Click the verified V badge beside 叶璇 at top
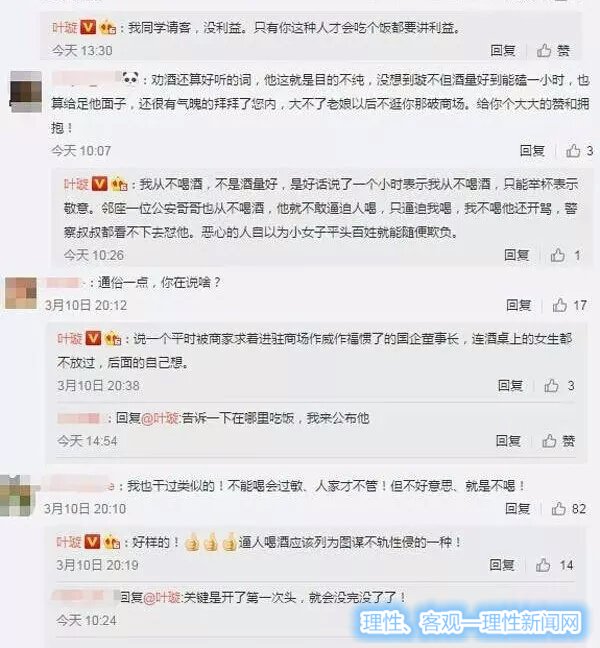 click(88, 27)
